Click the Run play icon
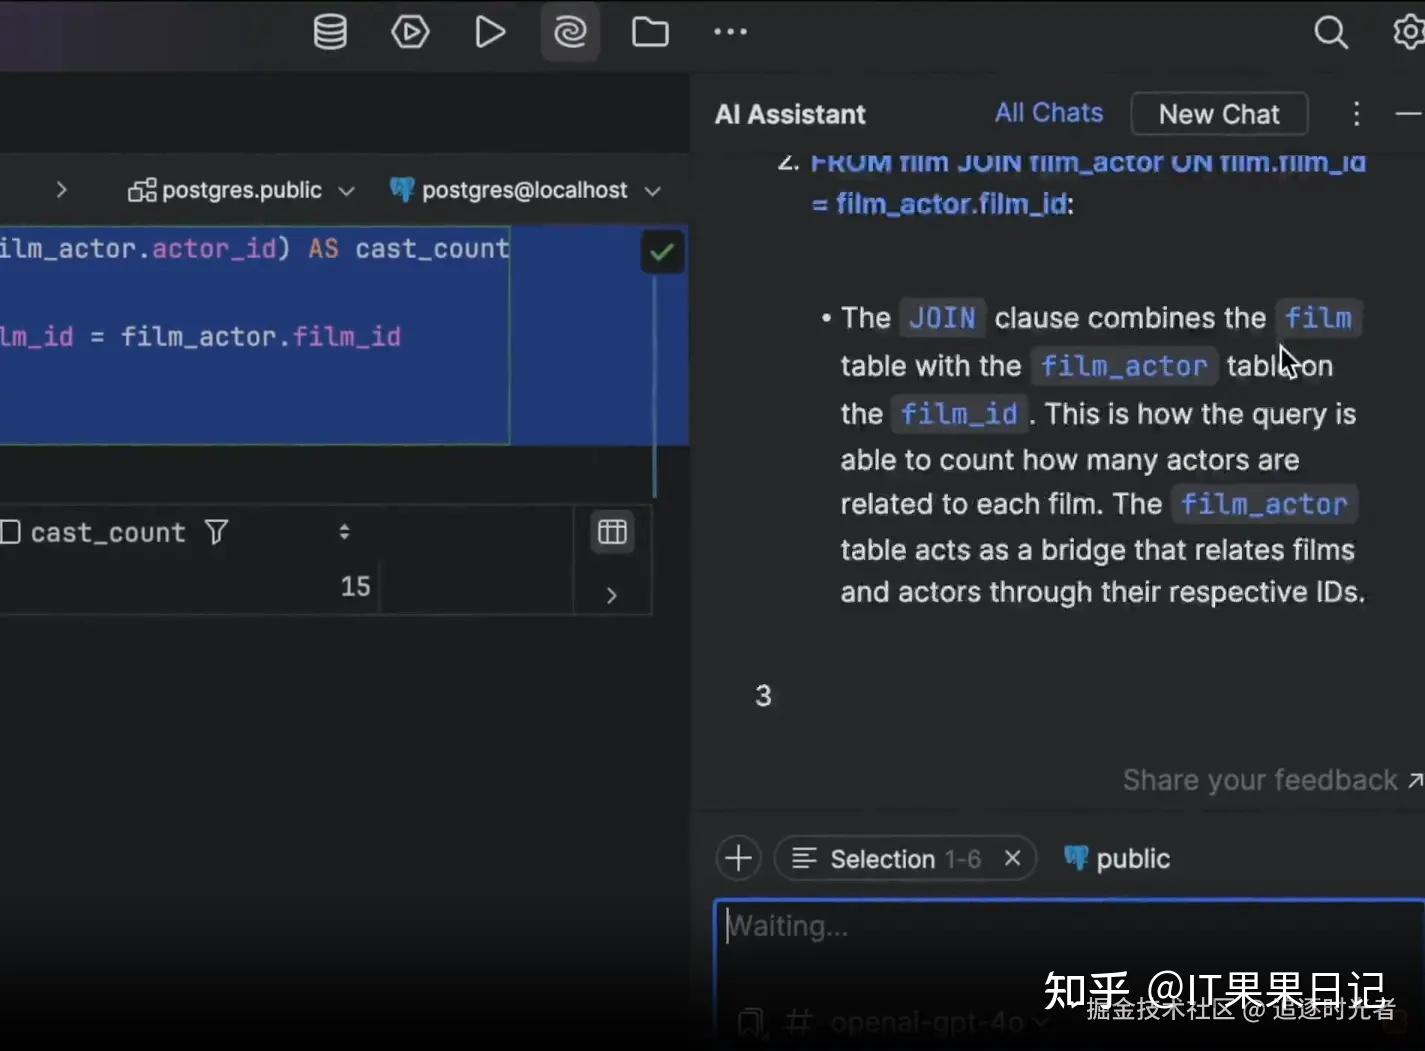This screenshot has width=1425, height=1051. [489, 32]
